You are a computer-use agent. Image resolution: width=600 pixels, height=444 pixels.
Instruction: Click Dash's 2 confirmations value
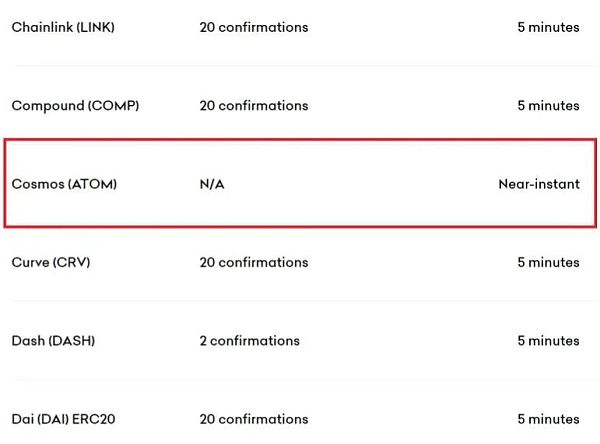[x=249, y=340]
